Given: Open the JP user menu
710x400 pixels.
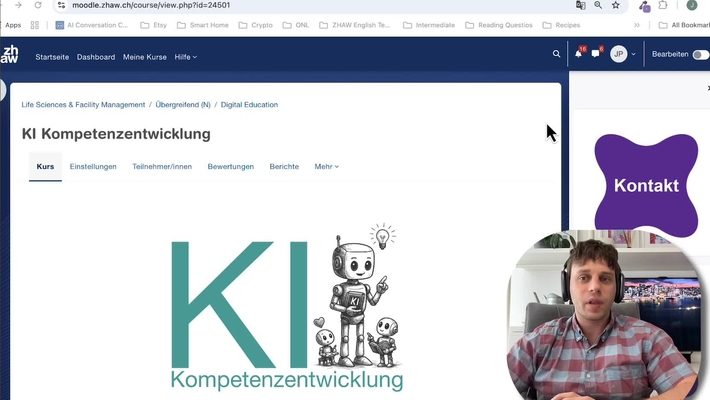Looking at the screenshot, I should click(x=623, y=54).
